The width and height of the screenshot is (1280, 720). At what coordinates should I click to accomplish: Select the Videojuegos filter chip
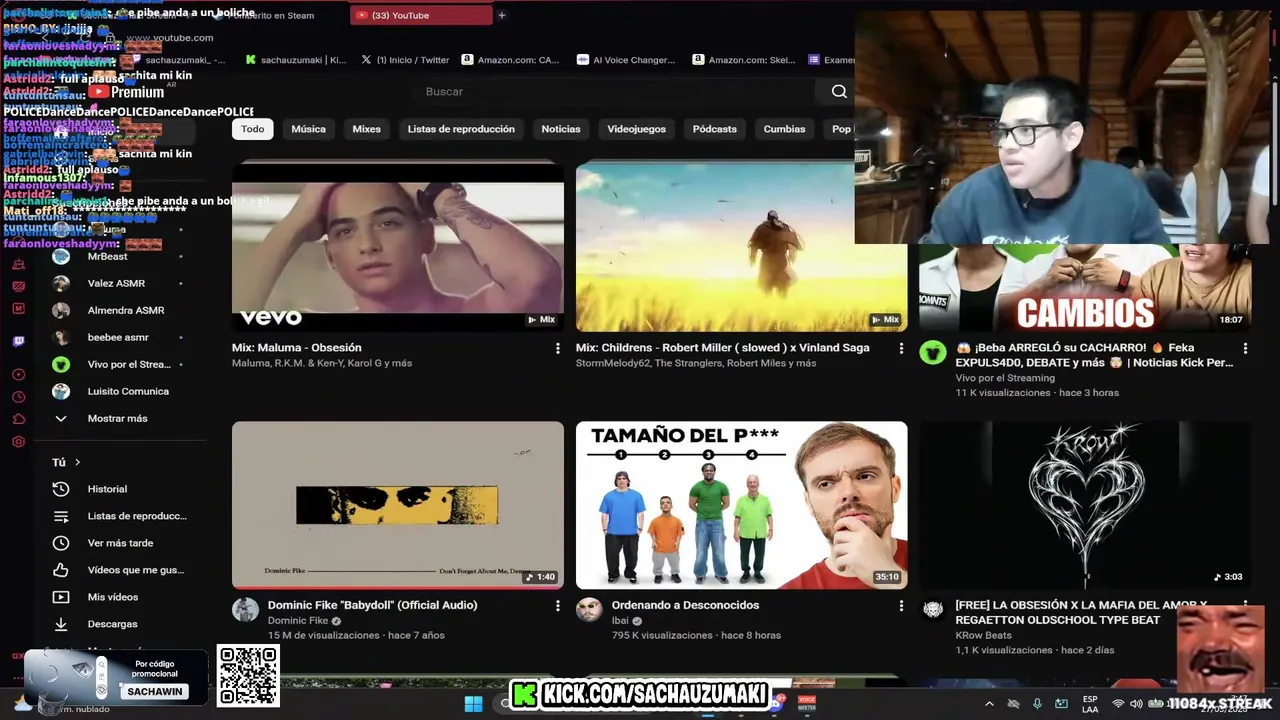636,129
